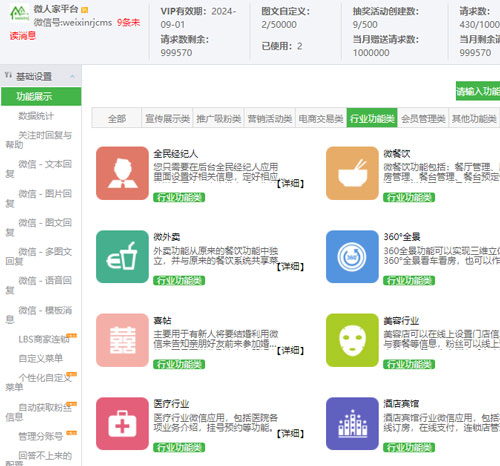Image resolution: width=500 pixels, height=466 pixels.
Task: Click 行业功能类 tag under 美容行业
Action: click(409, 364)
